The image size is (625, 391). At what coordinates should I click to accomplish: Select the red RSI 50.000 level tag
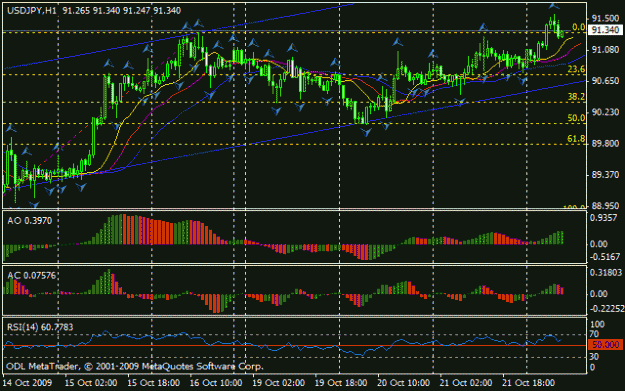tap(605, 345)
